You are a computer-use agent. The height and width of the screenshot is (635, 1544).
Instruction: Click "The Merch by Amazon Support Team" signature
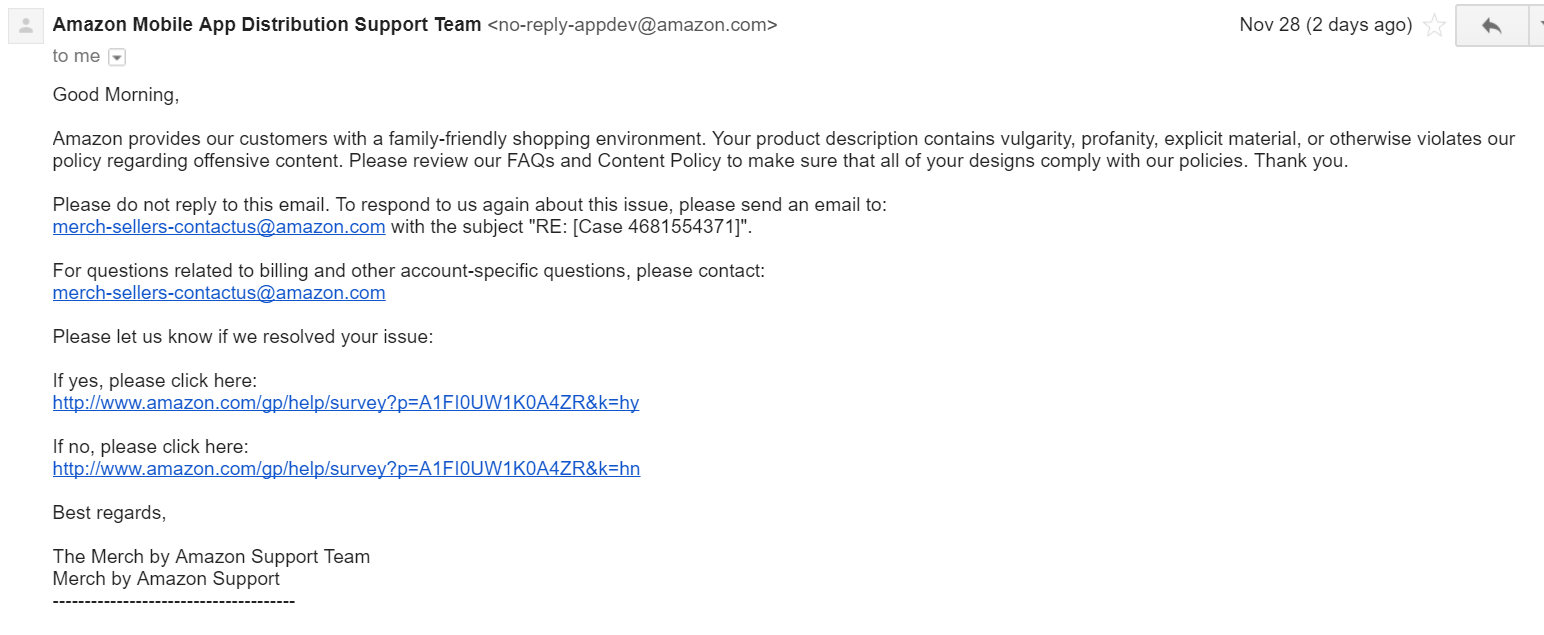coord(211,557)
